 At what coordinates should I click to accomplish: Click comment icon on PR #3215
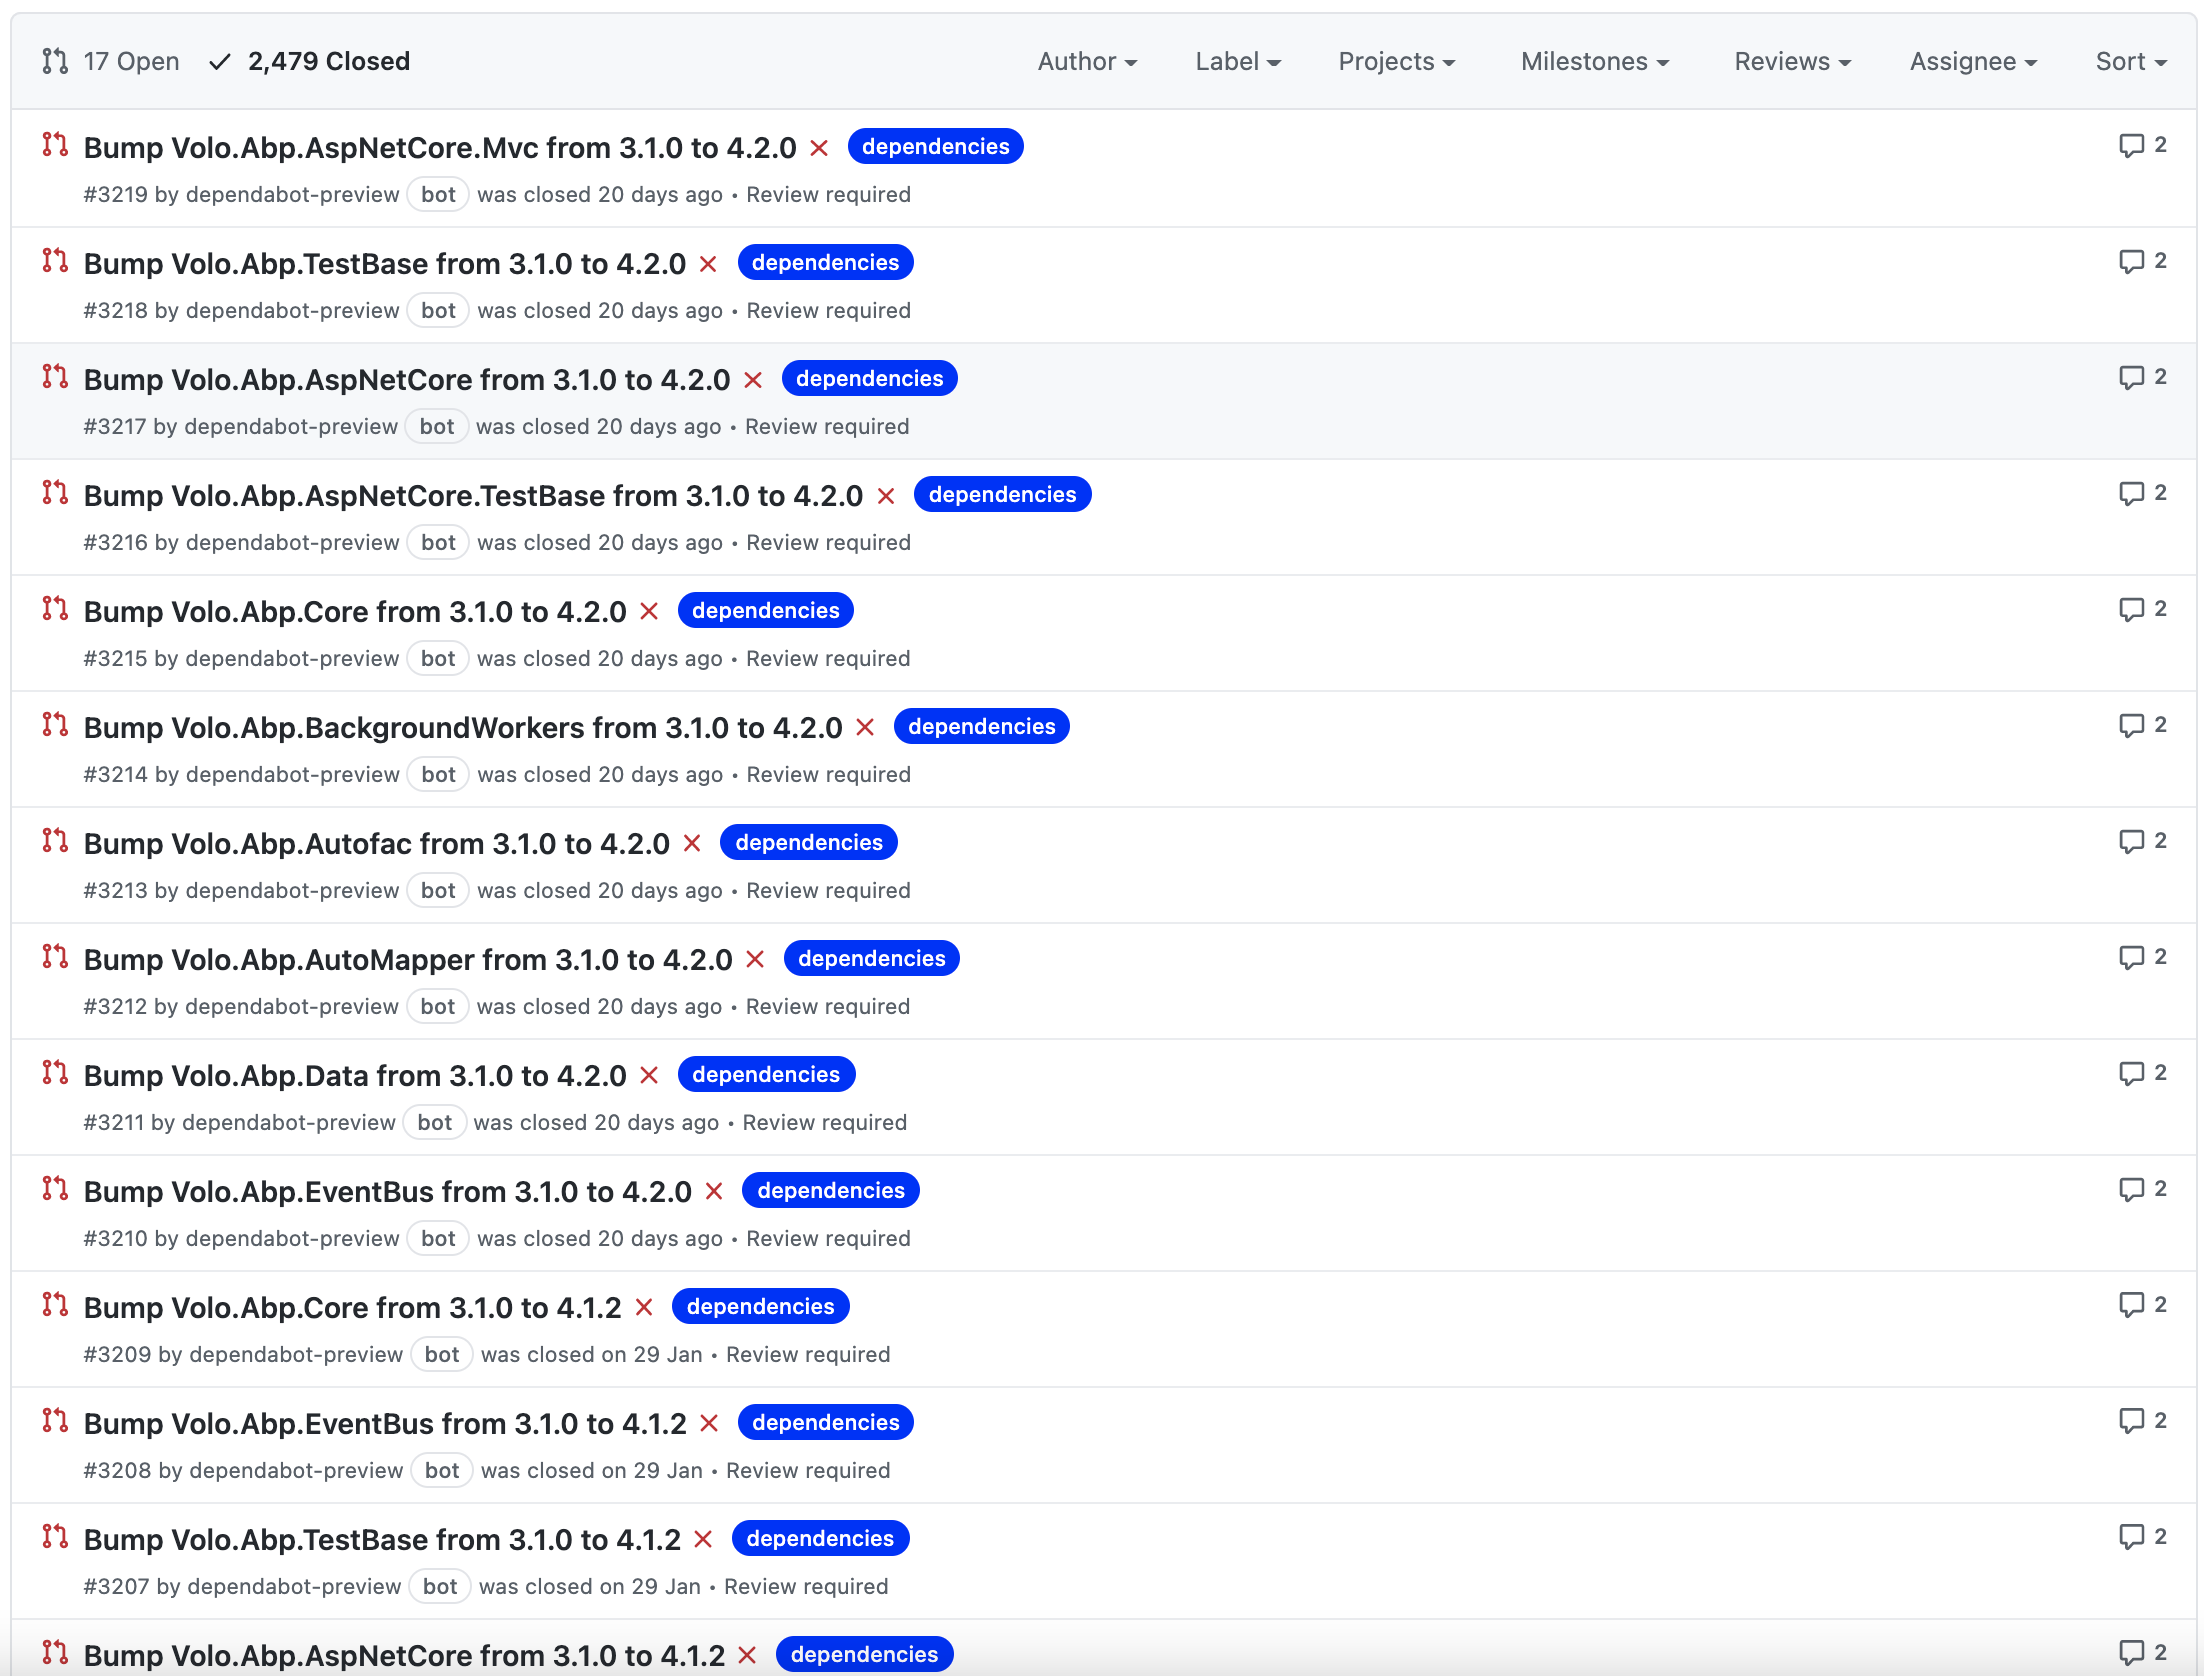2131,609
